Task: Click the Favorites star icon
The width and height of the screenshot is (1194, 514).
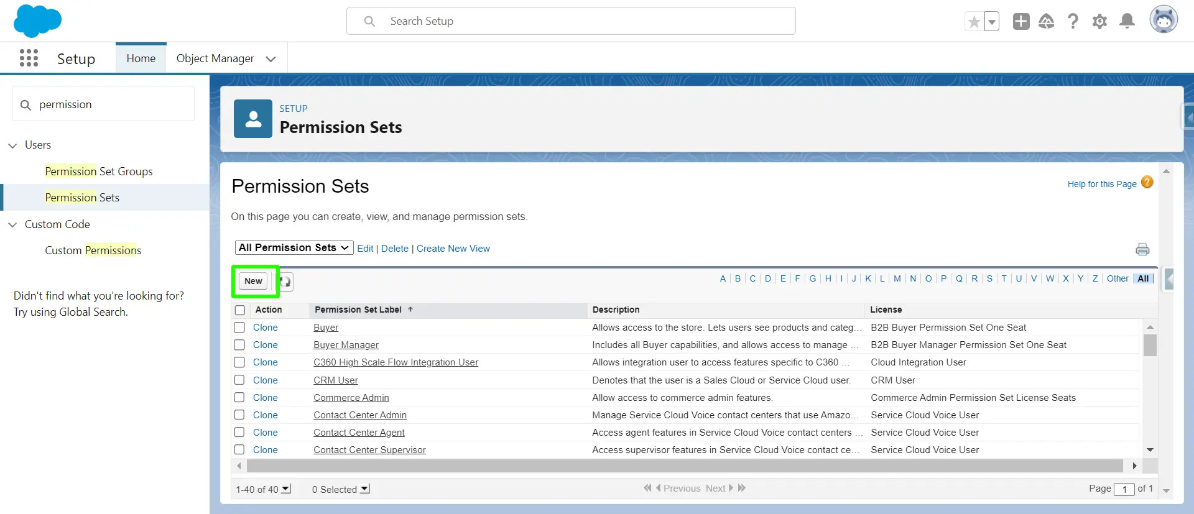Action: pos(974,21)
